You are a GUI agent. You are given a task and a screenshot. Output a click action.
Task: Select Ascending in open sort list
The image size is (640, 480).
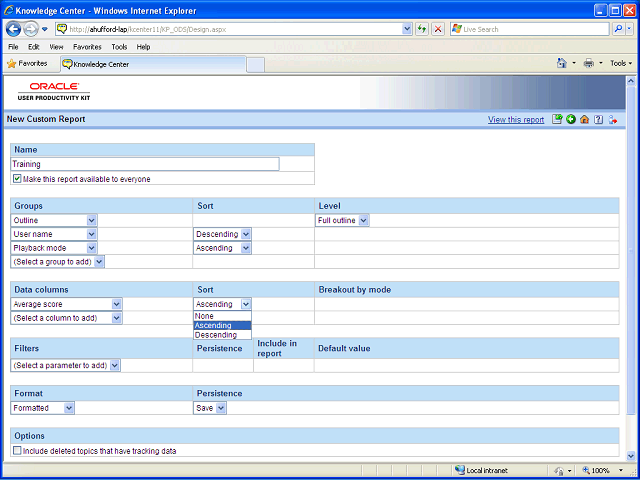point(222,325)
